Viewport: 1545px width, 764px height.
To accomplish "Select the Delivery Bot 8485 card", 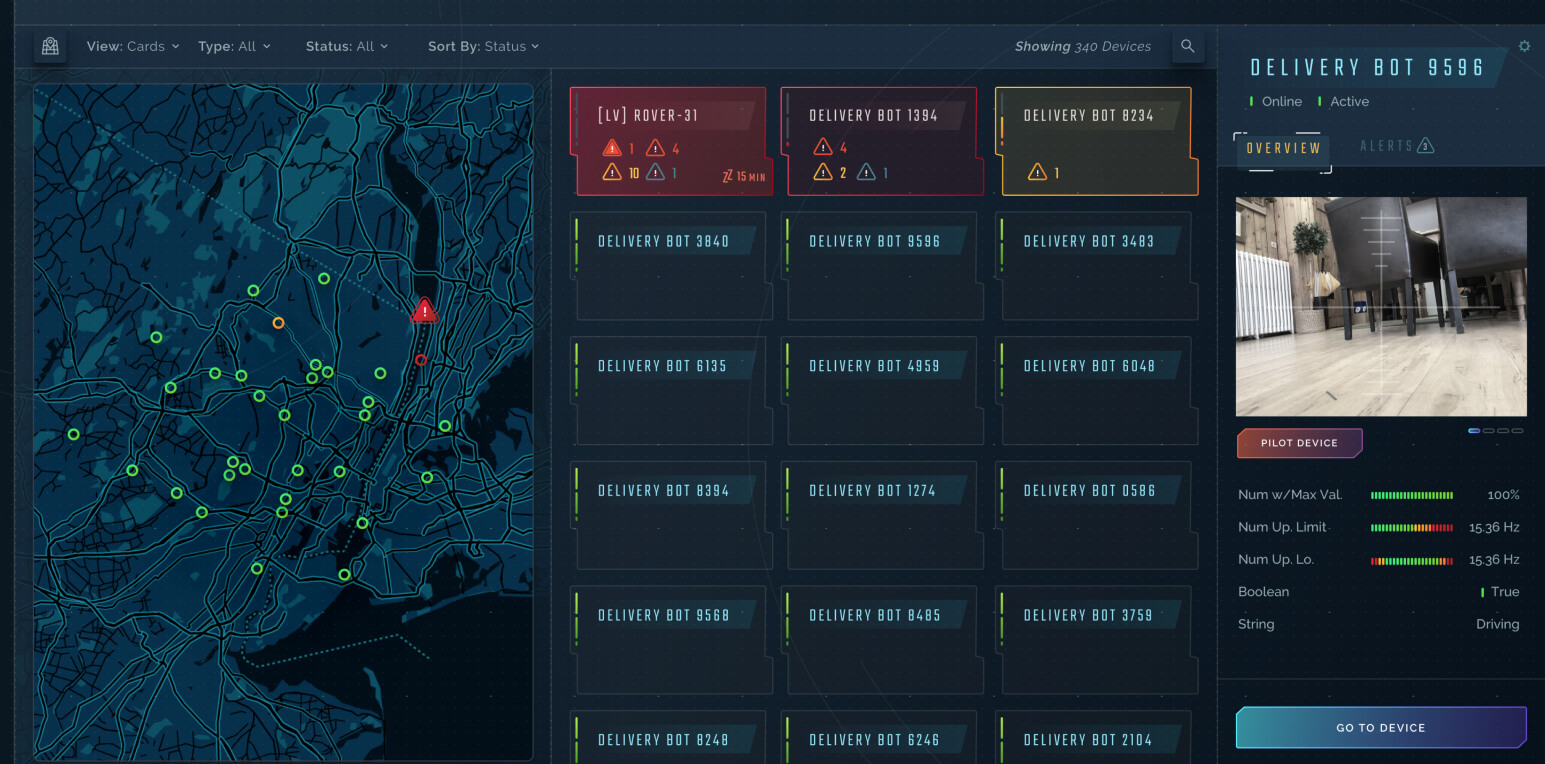I will click(881, 641).
